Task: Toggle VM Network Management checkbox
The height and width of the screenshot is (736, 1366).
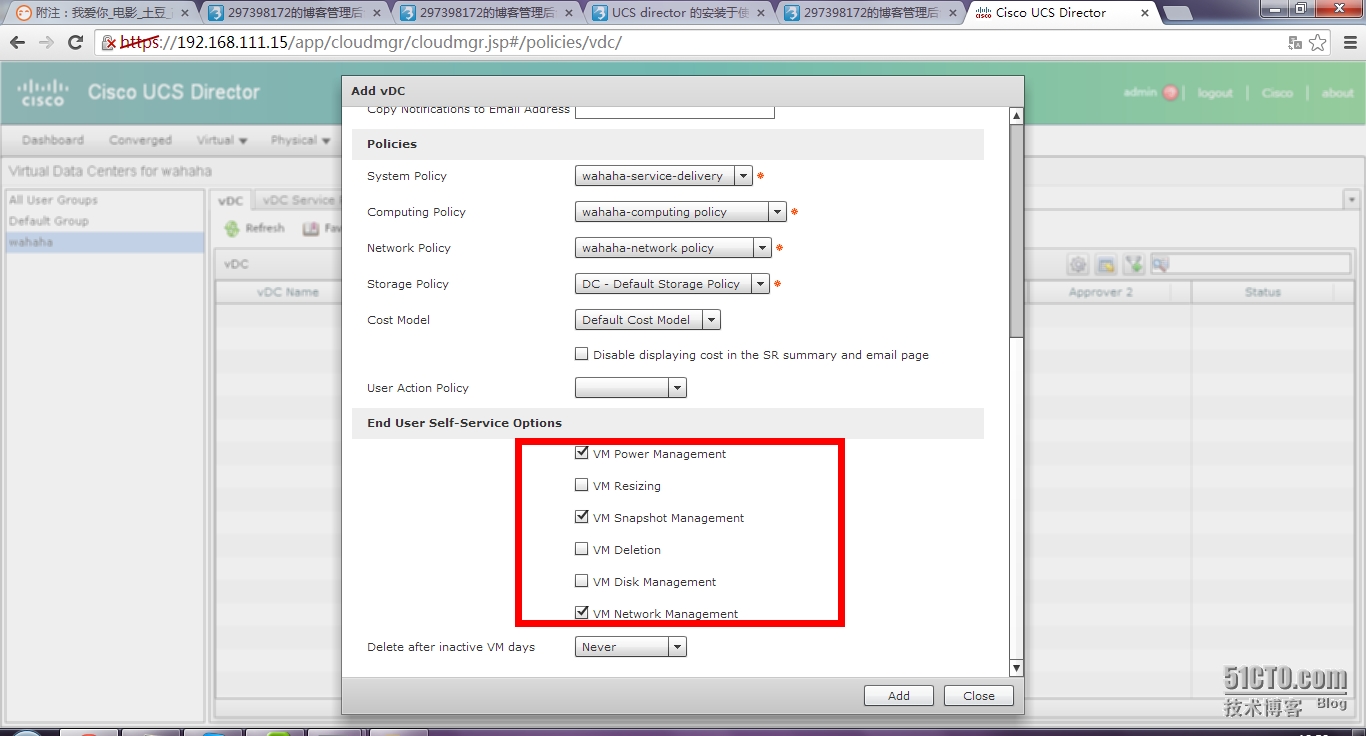Action: pyautogui.click(x=582, y=613)
